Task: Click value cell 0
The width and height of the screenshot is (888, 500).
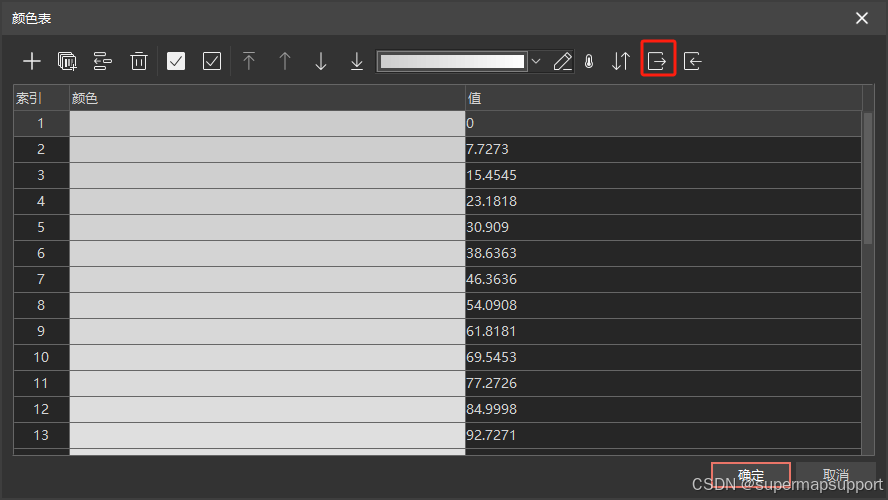Action: click(x=663, y=123)
